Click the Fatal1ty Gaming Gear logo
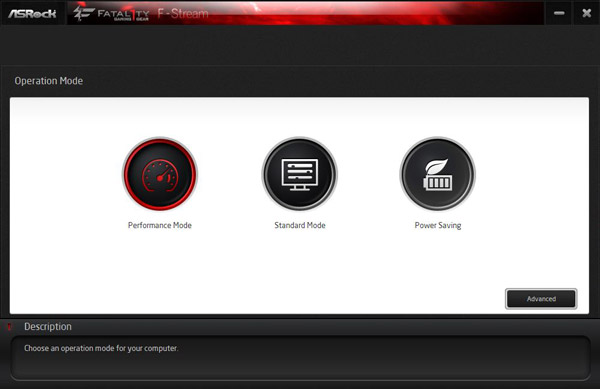The height and width of the screenshot is (389, 600). tap(111, 14)
